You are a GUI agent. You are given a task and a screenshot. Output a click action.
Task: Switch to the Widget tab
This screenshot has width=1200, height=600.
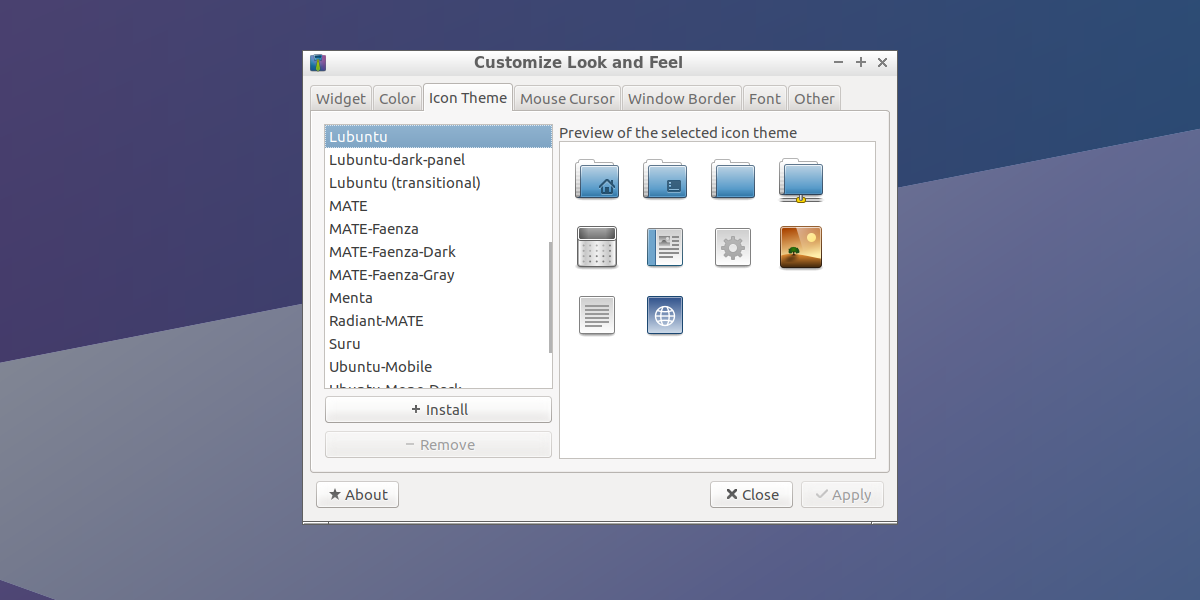341,98
